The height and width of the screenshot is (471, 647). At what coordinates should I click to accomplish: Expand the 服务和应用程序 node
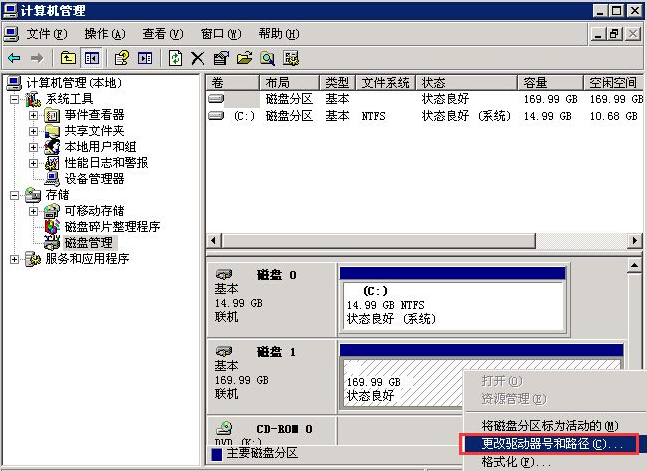[x=14, y=259]
